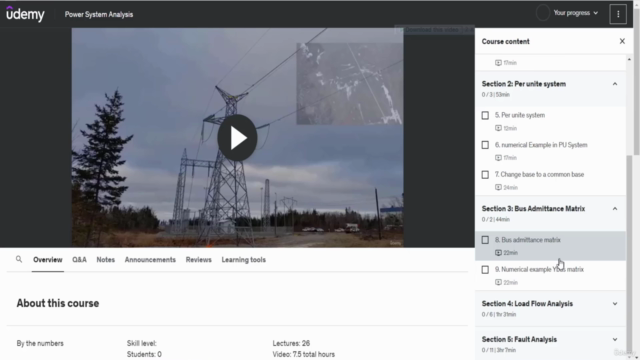Click the About this course heading

pos(58,303)
